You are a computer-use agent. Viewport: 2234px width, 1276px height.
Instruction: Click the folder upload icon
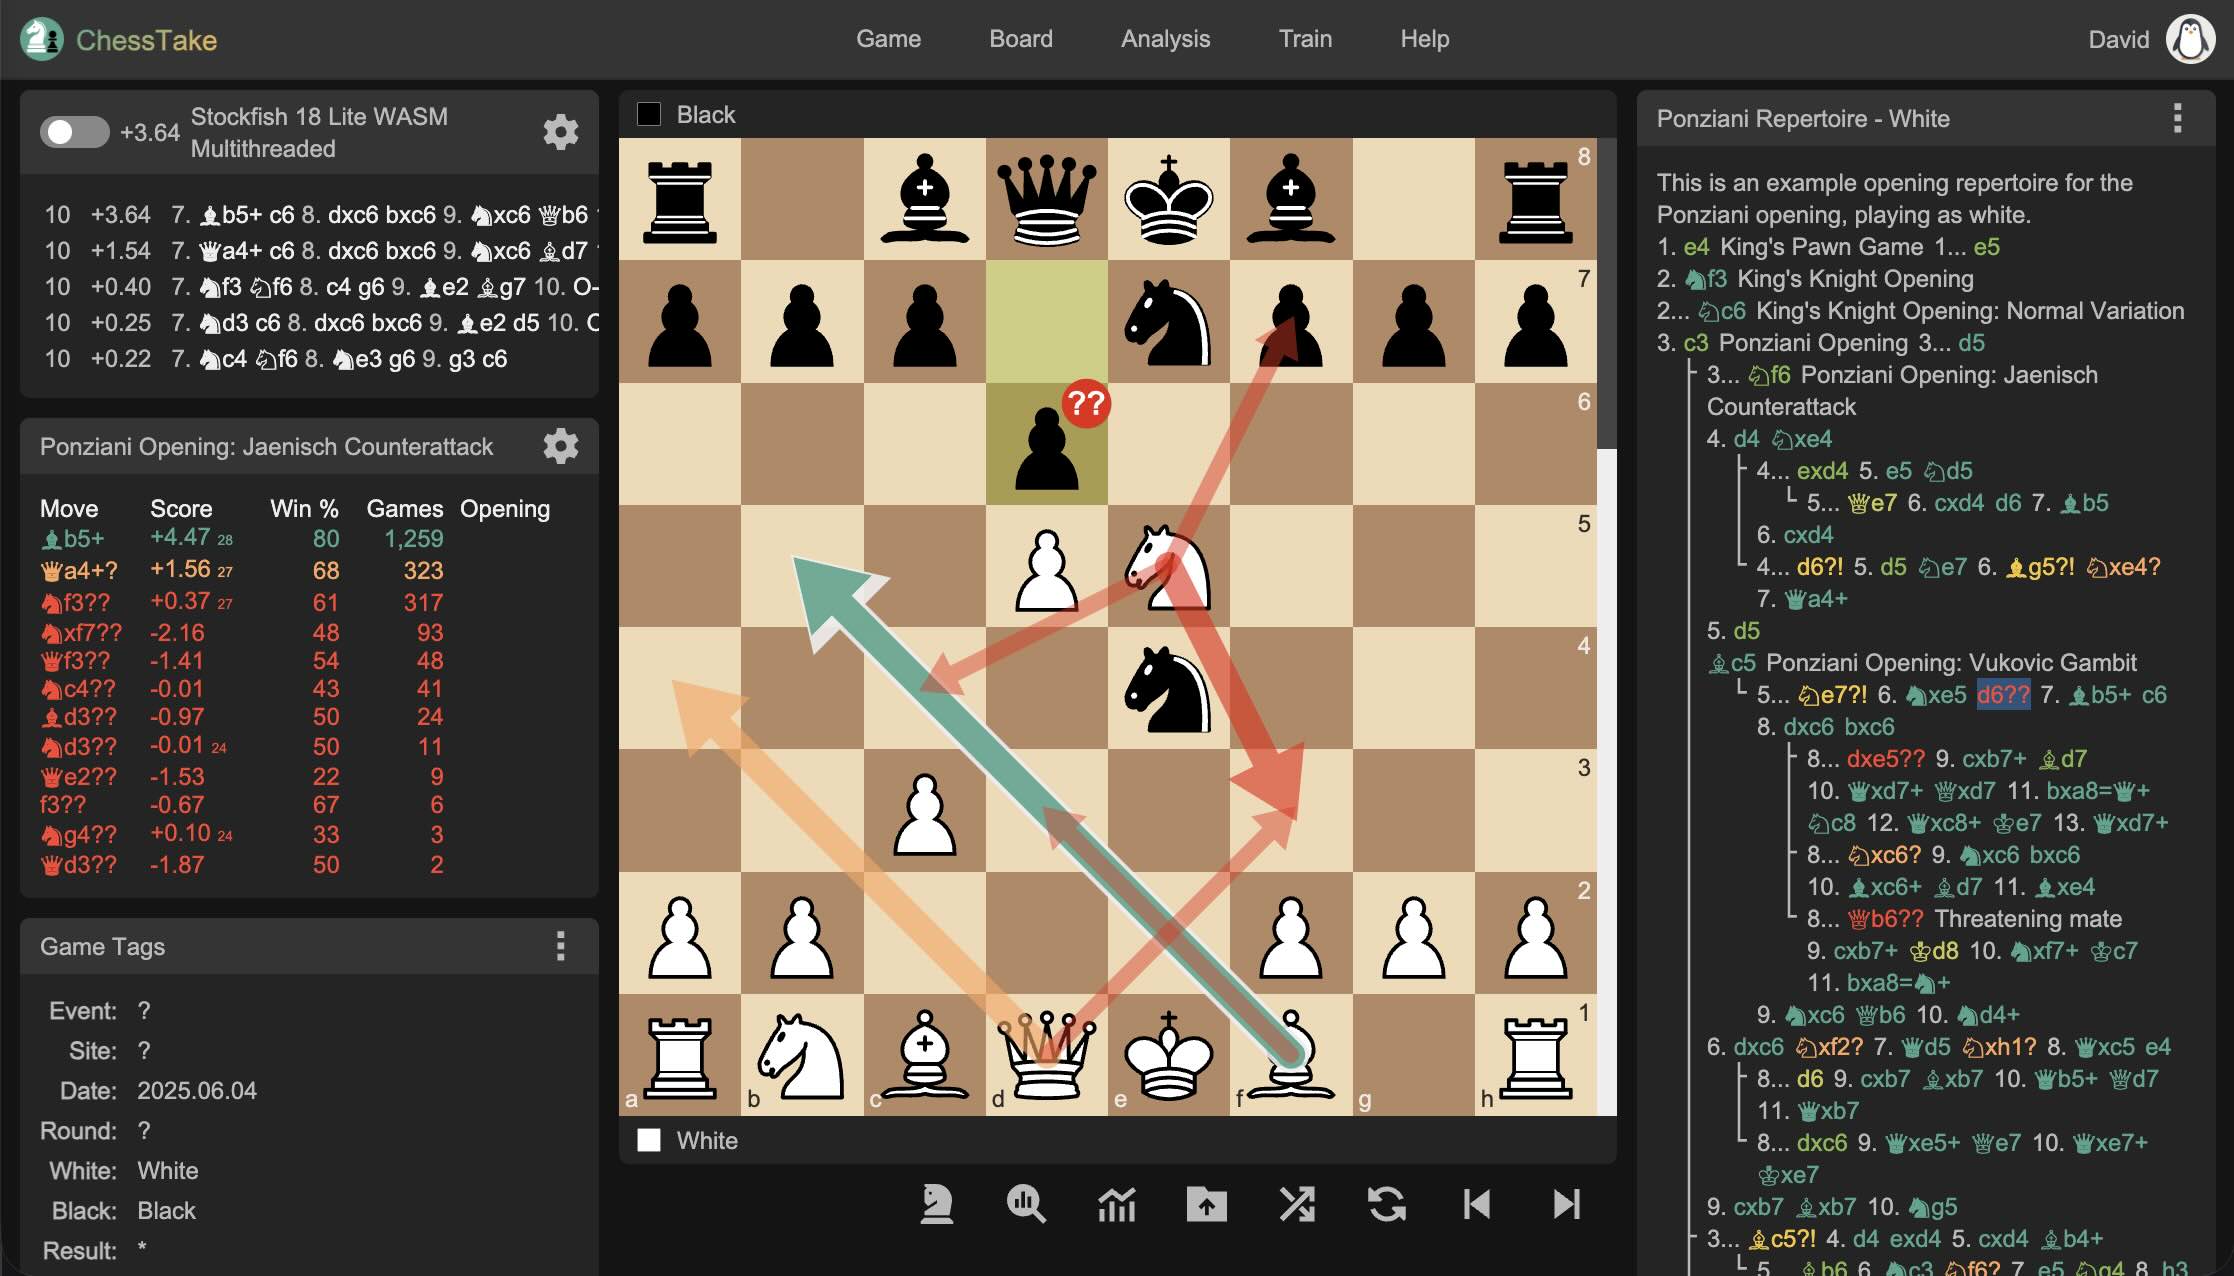click(x=1206, y=1204)
